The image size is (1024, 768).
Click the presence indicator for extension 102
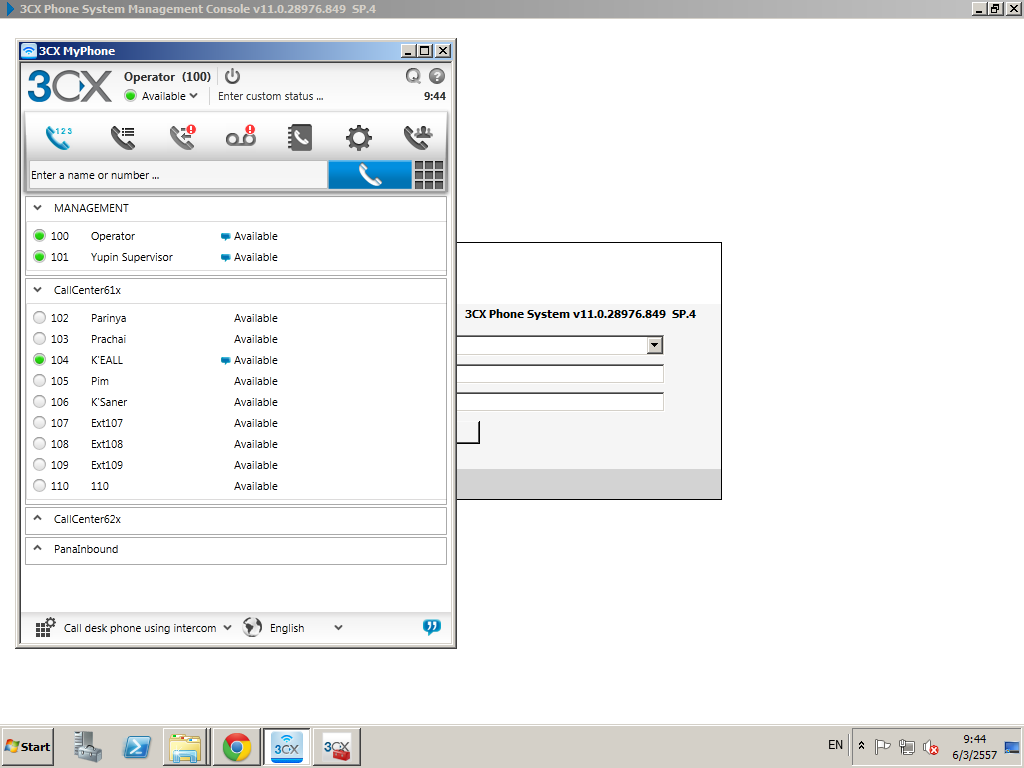(x=39, y=317)
